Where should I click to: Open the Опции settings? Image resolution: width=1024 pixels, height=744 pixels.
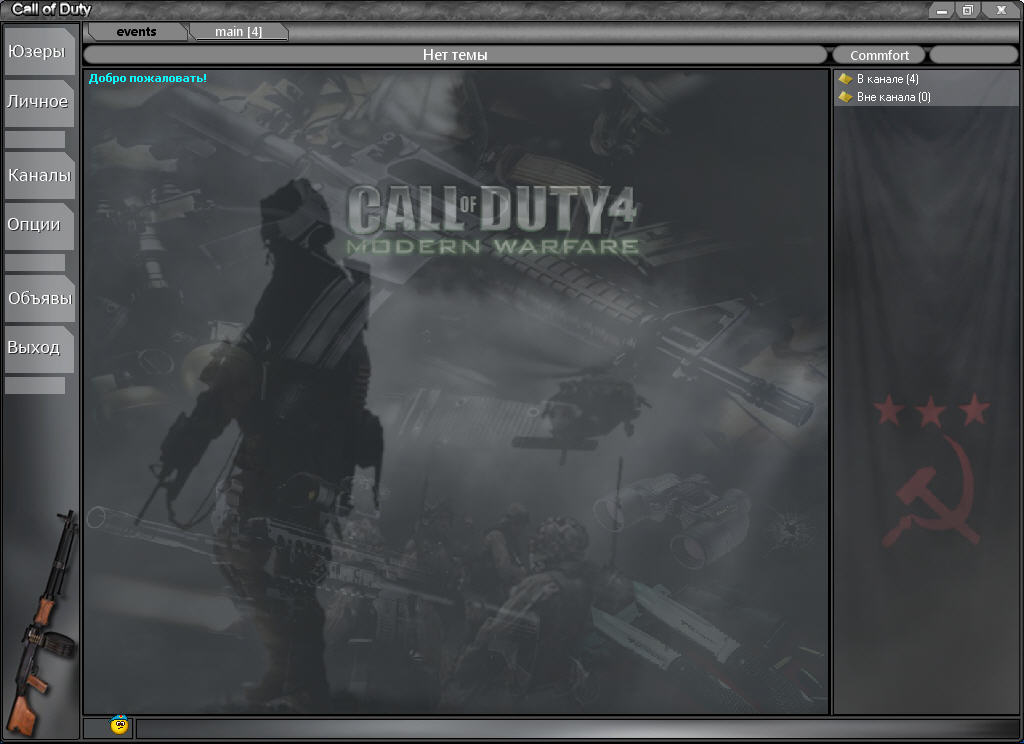click(x=39, y=225)
